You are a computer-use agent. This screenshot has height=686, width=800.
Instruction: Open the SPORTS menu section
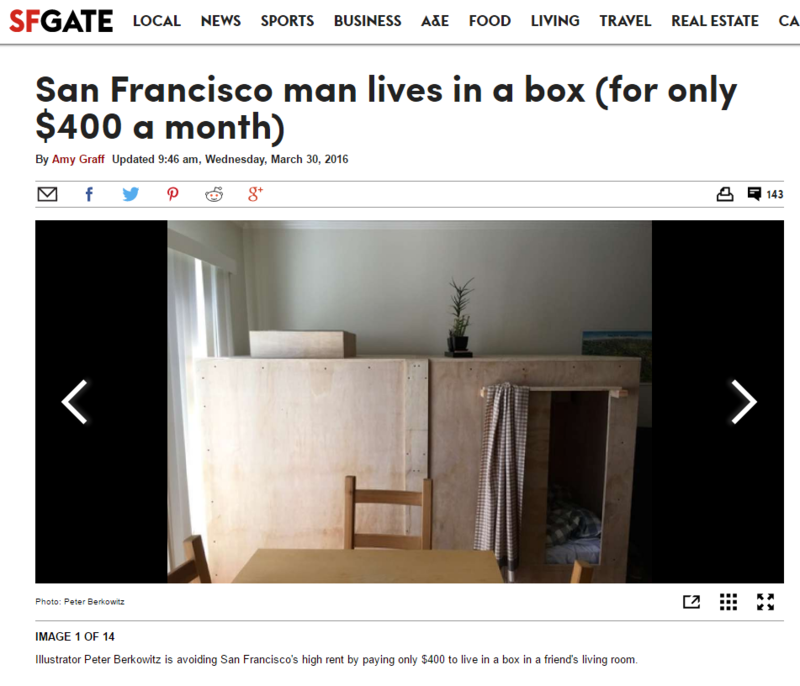[x=287, y=21]
